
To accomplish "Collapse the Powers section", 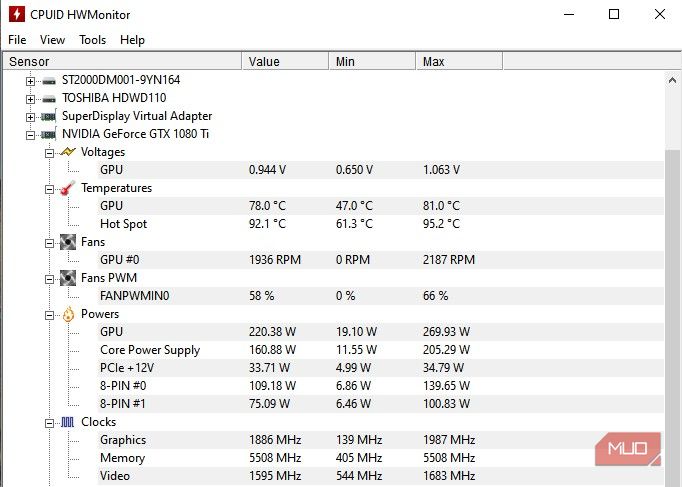I will click(49, 314).
